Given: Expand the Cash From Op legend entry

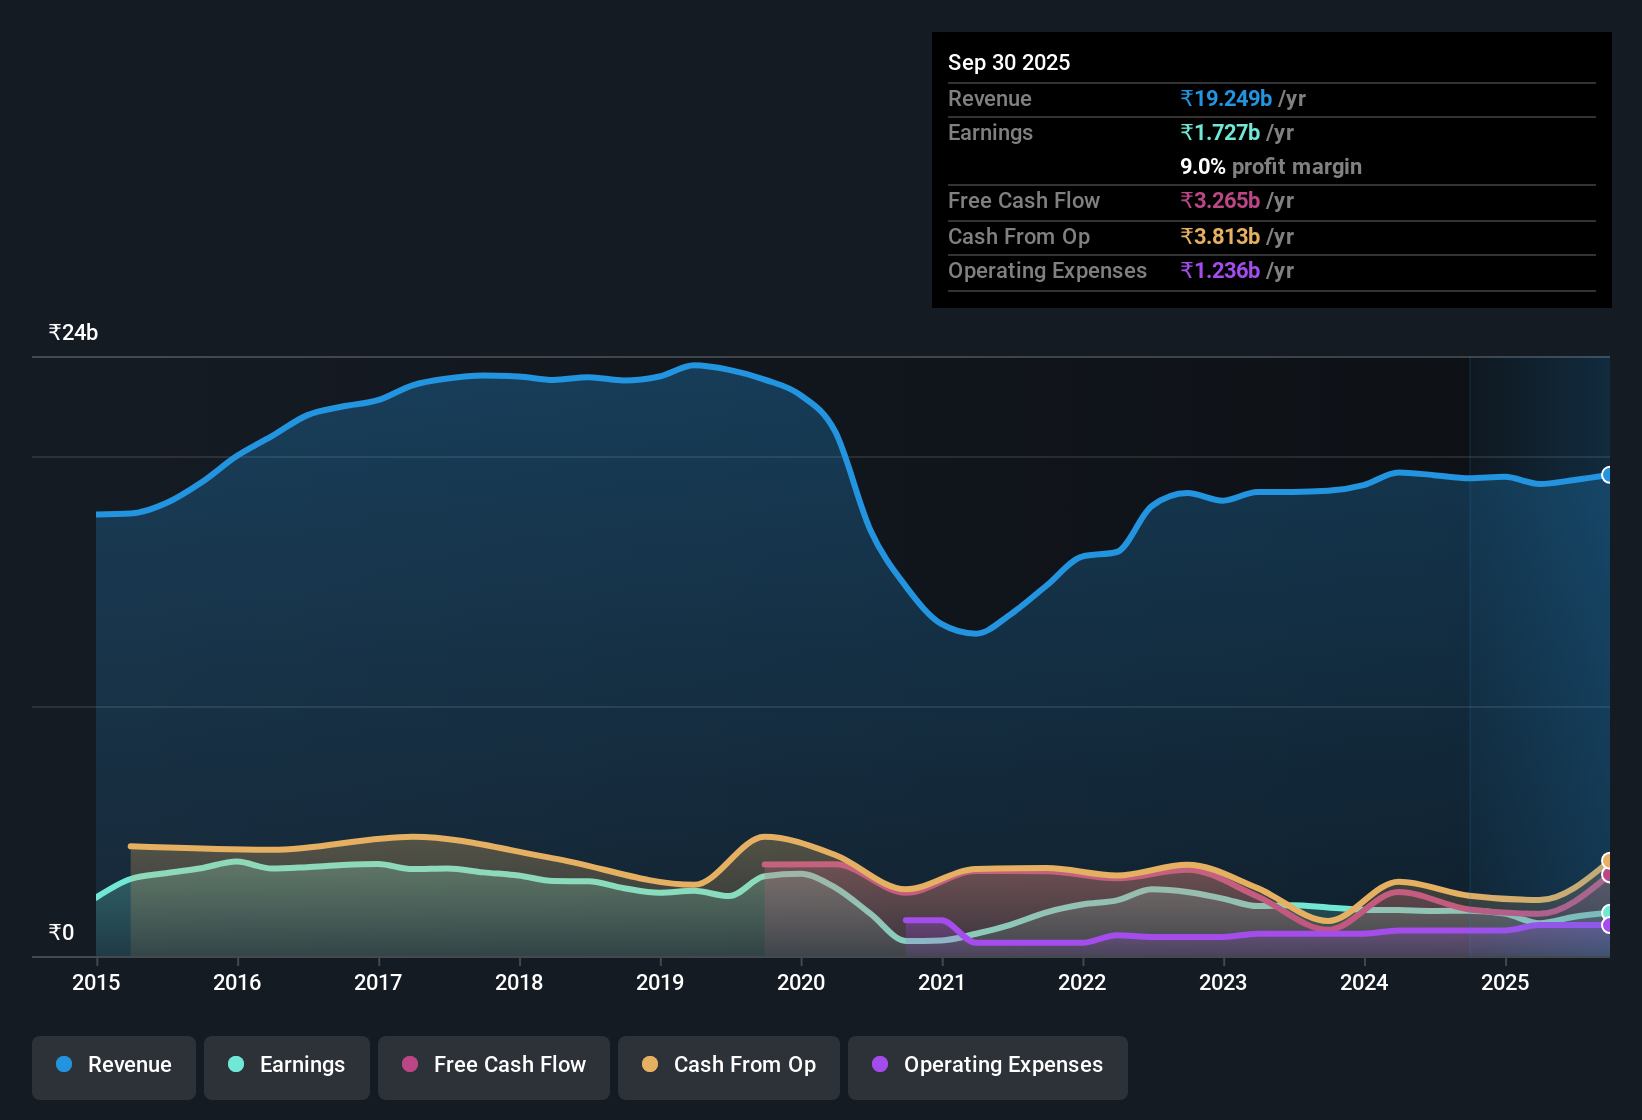Looking at the screenshot, I should pos(728,1065).
